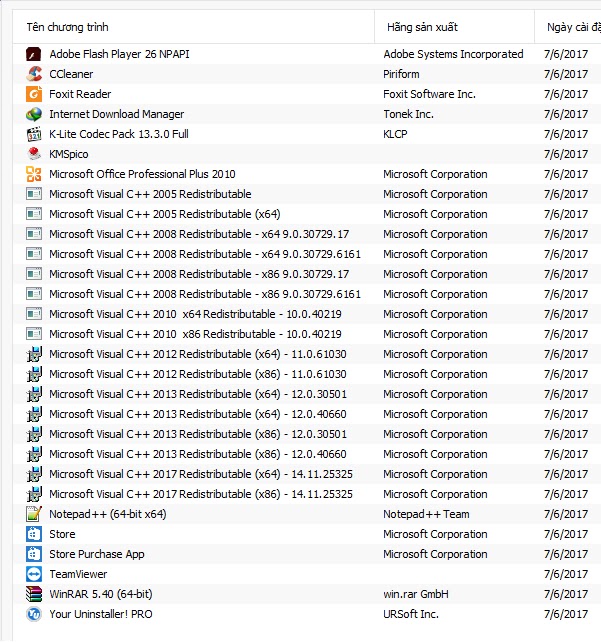The width and height of the screenshot is (601, 642).
Task: Click icon of Visual C++ 2012 (x64) 11.0.61030
Action: pyautogui.click(x=34, y=354)
